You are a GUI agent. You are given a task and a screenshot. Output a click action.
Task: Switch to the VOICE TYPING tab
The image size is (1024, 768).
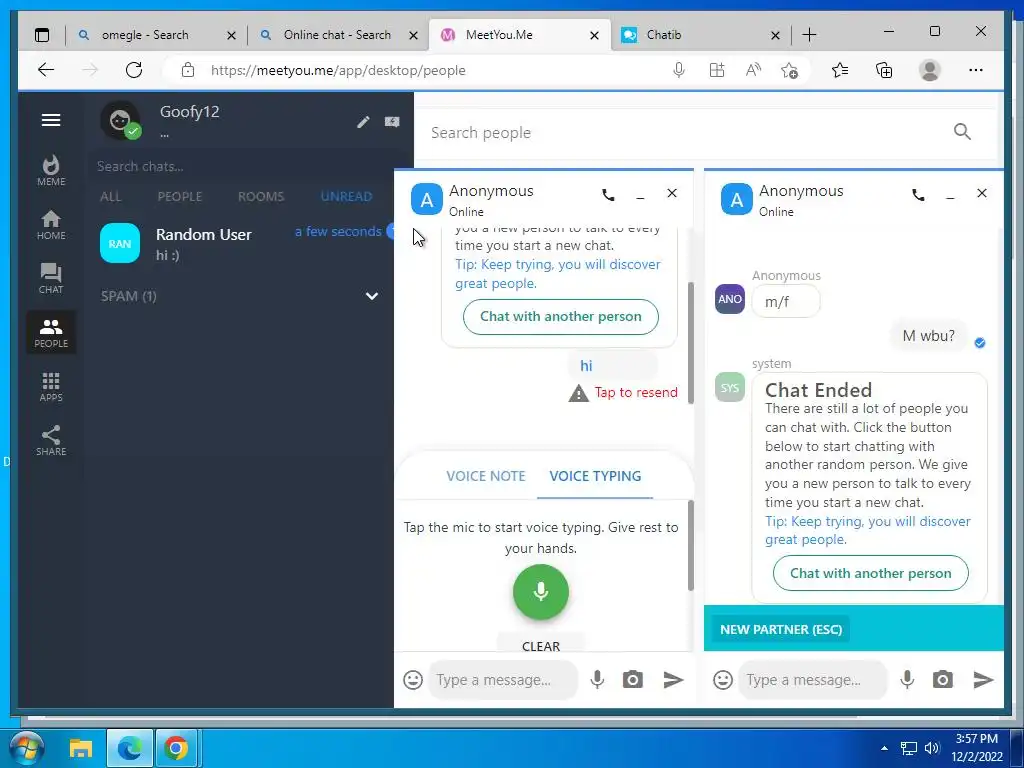coord(595,476)
